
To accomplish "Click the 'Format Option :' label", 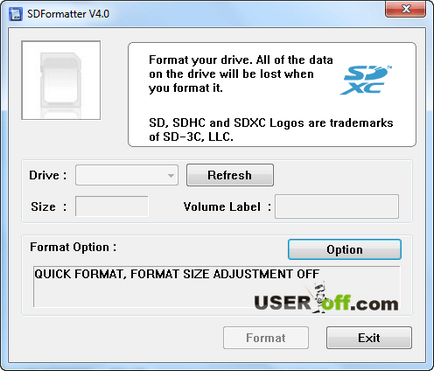I will tap(73, 247).
